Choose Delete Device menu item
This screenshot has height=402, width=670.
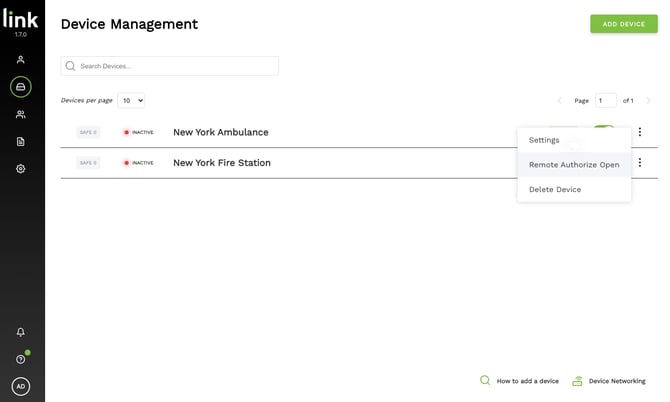click(574, 189)
